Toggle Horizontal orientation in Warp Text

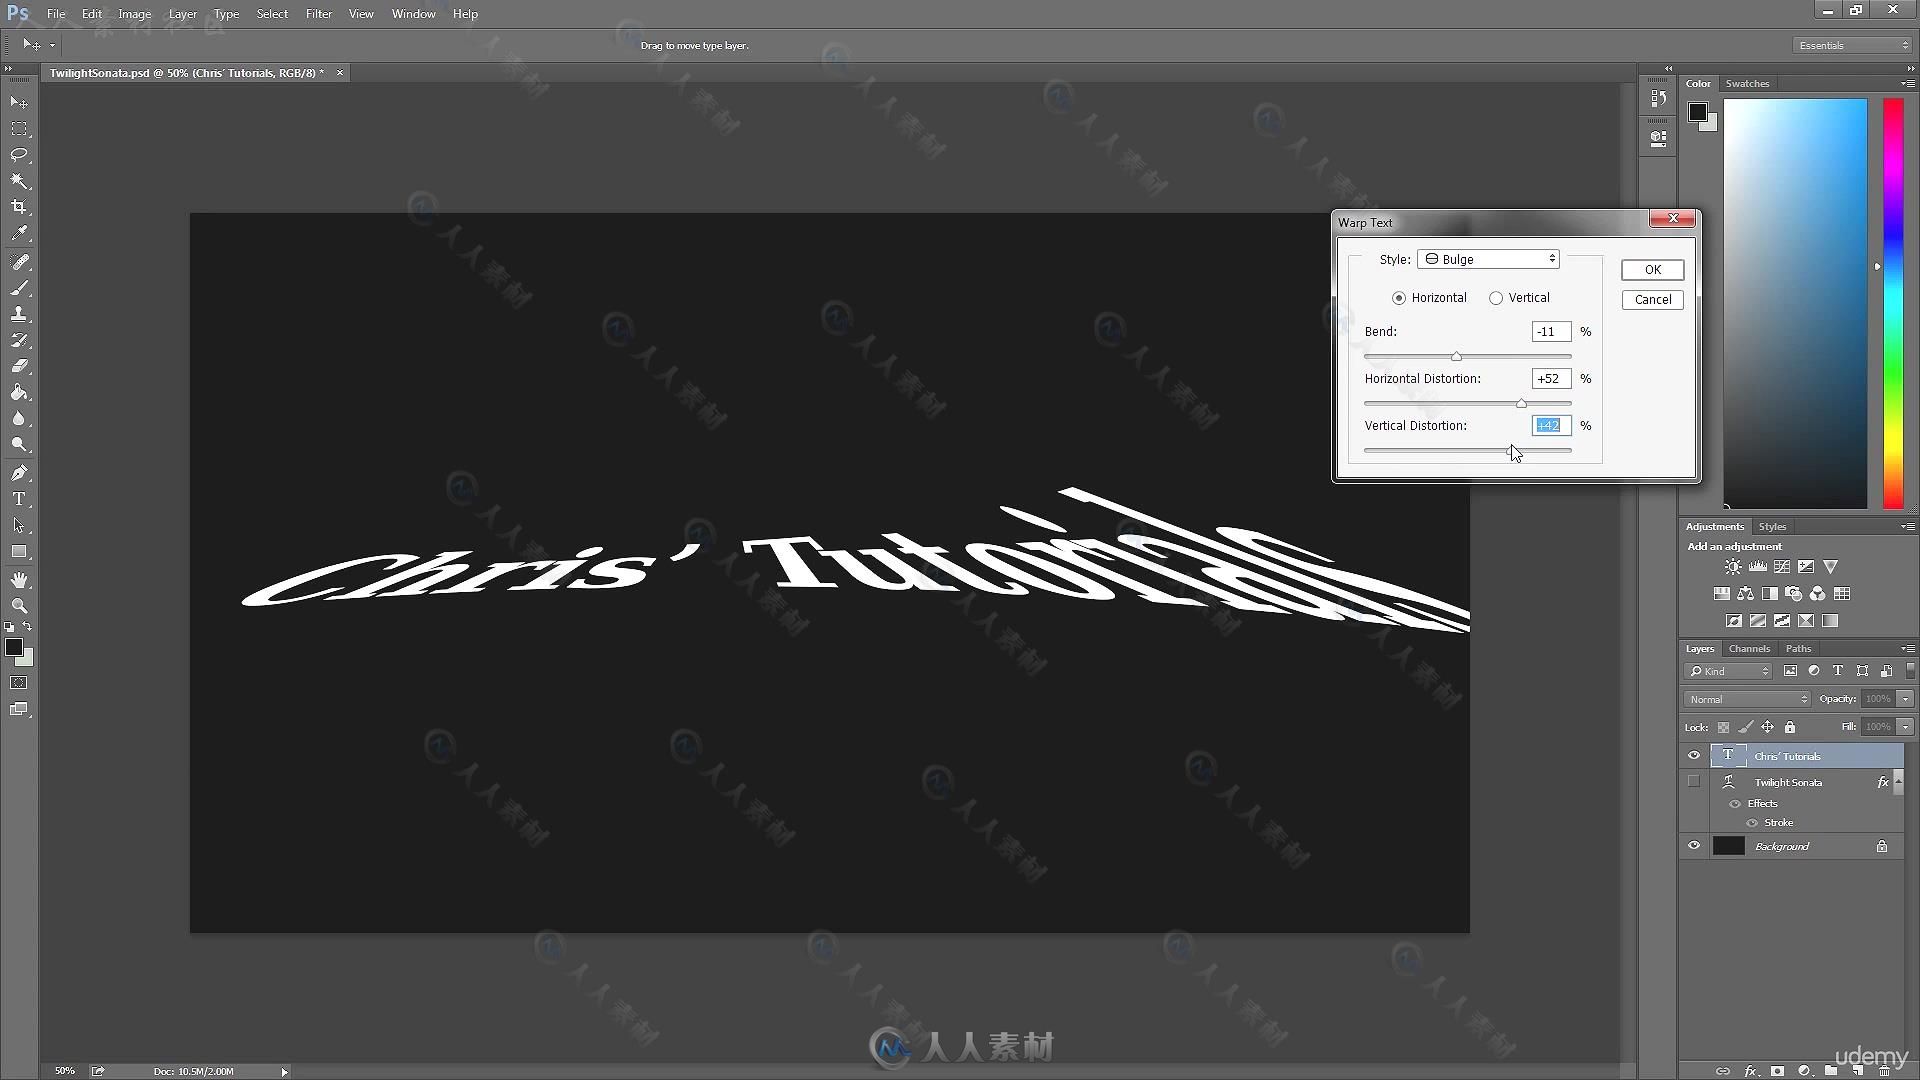click(1398, 297)
